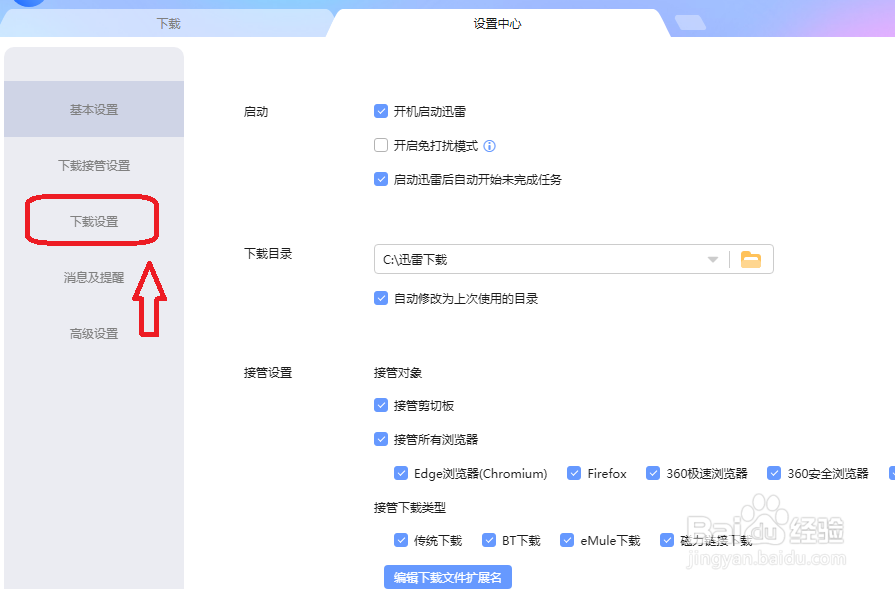The width and height of the screenshot is (895, 589).
Task: Uncheck 接管所有浏览器 checkbox
Action: tap(381, 439)
